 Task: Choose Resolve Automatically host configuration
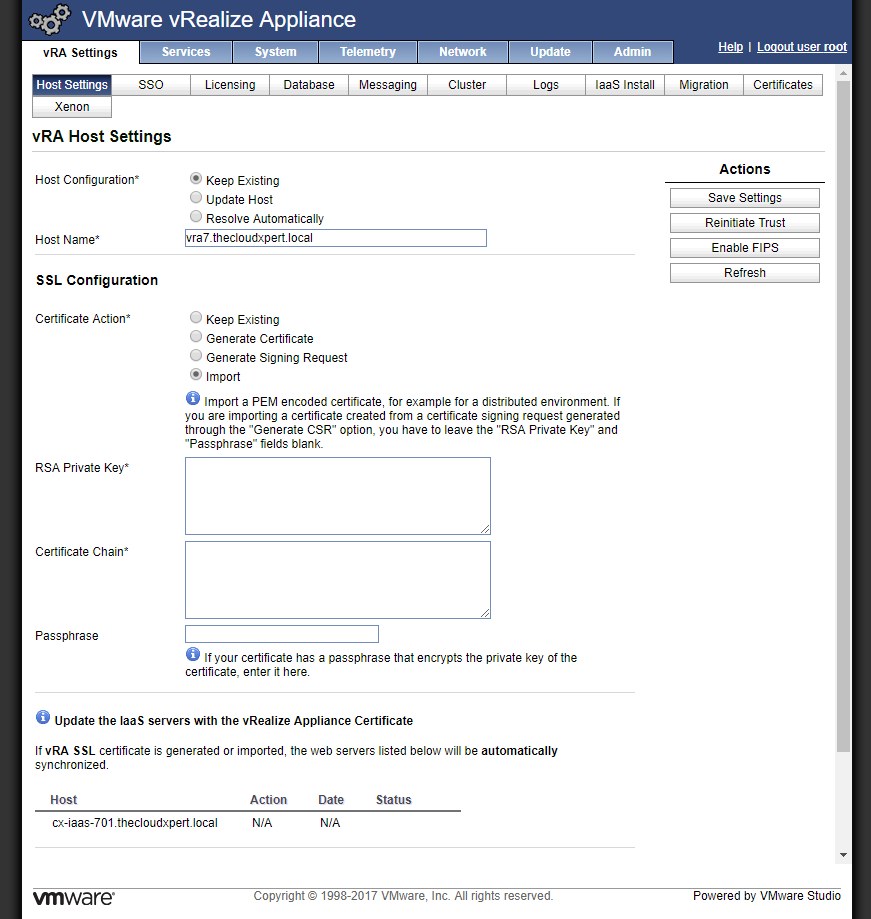click(x=196, y=217)
